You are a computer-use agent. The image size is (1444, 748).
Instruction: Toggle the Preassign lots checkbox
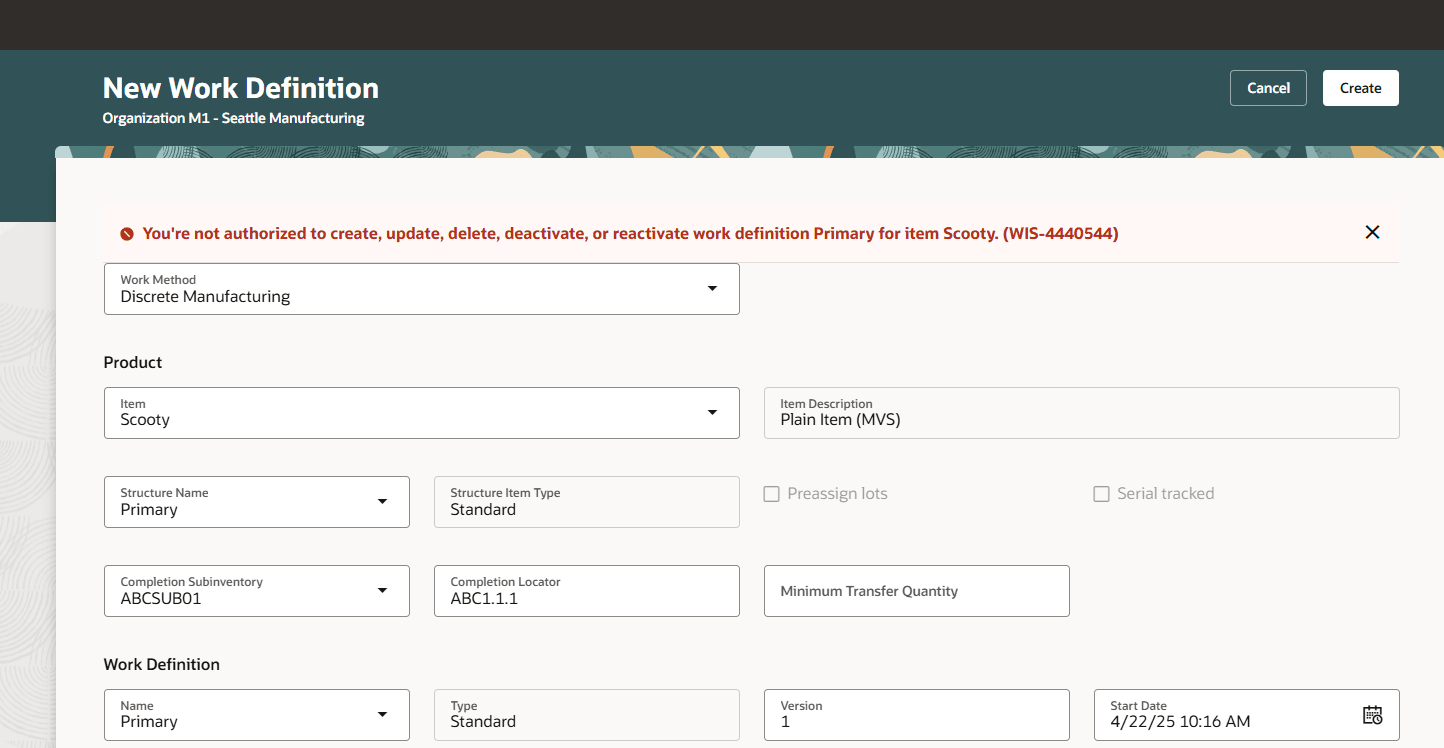point(771,493)
